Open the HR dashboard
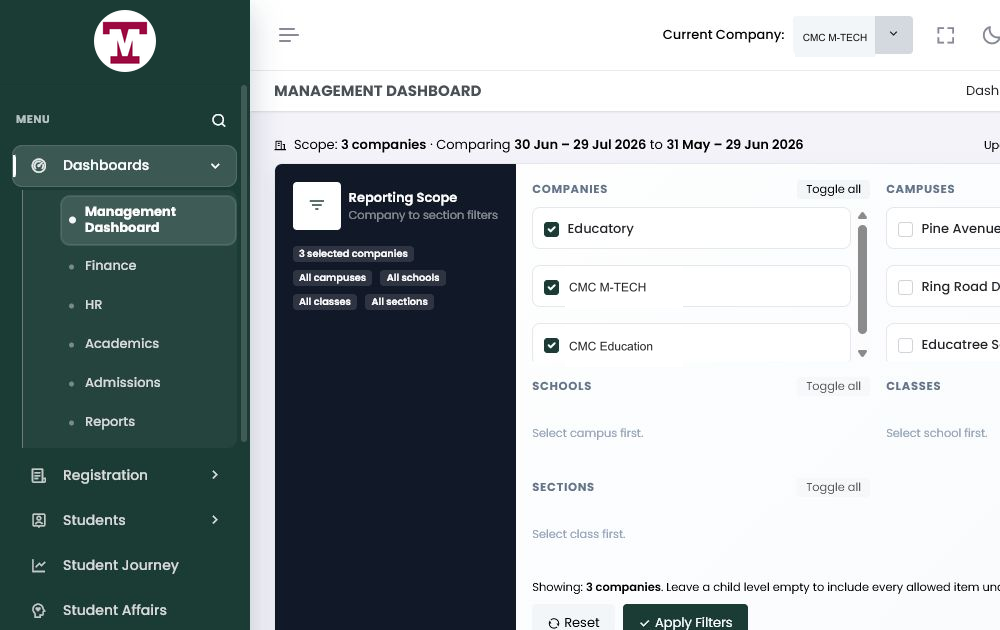 [x=94, y=305]
